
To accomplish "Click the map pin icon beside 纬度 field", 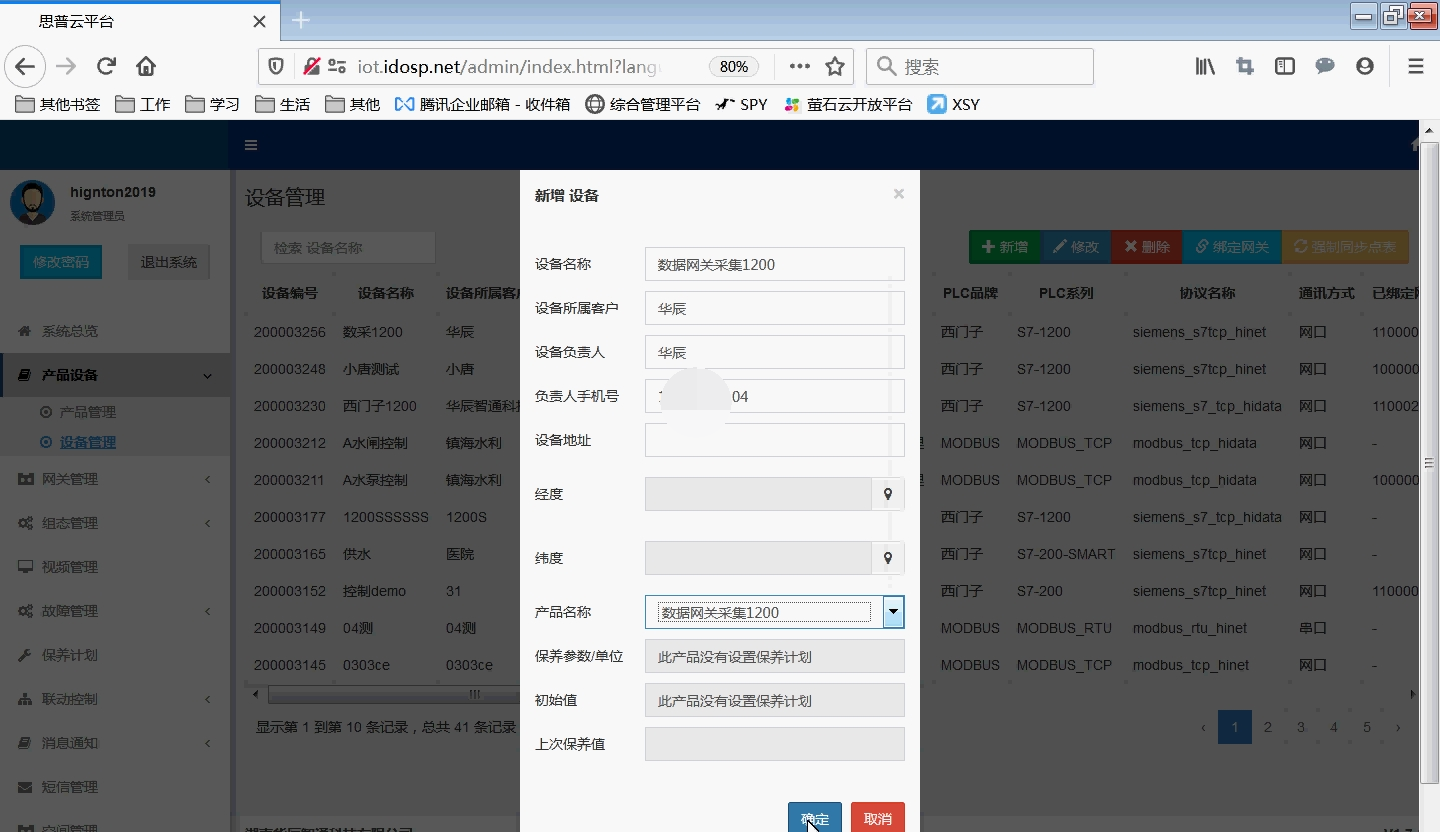I will pos(888,558).
